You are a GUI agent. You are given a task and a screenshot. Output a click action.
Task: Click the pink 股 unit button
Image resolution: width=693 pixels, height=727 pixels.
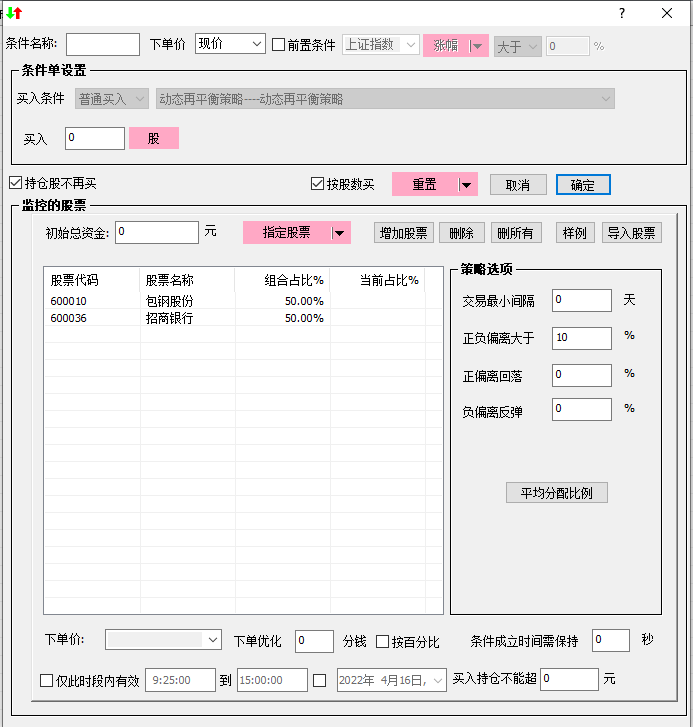point(154,138)
